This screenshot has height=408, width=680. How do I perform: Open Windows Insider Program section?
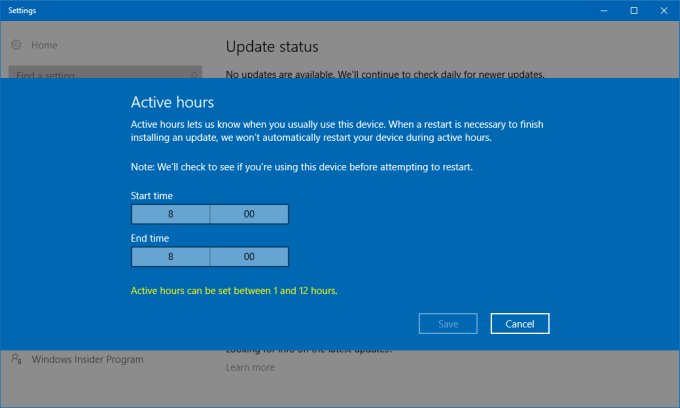(87, 359)
